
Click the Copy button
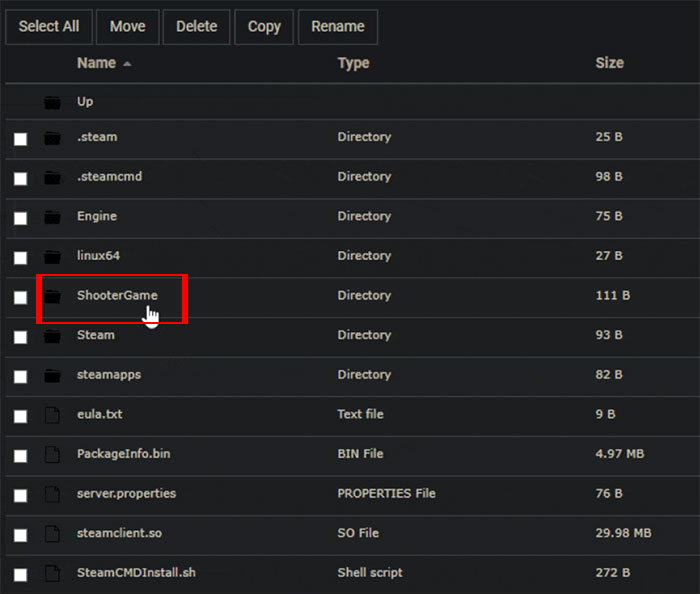[264, 27]
